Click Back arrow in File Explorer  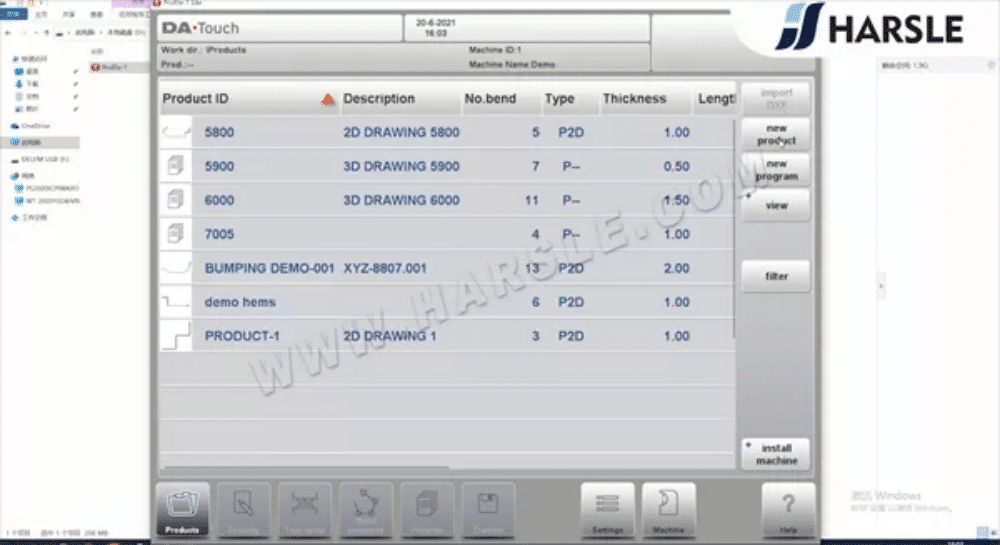(x=8, y=33)
